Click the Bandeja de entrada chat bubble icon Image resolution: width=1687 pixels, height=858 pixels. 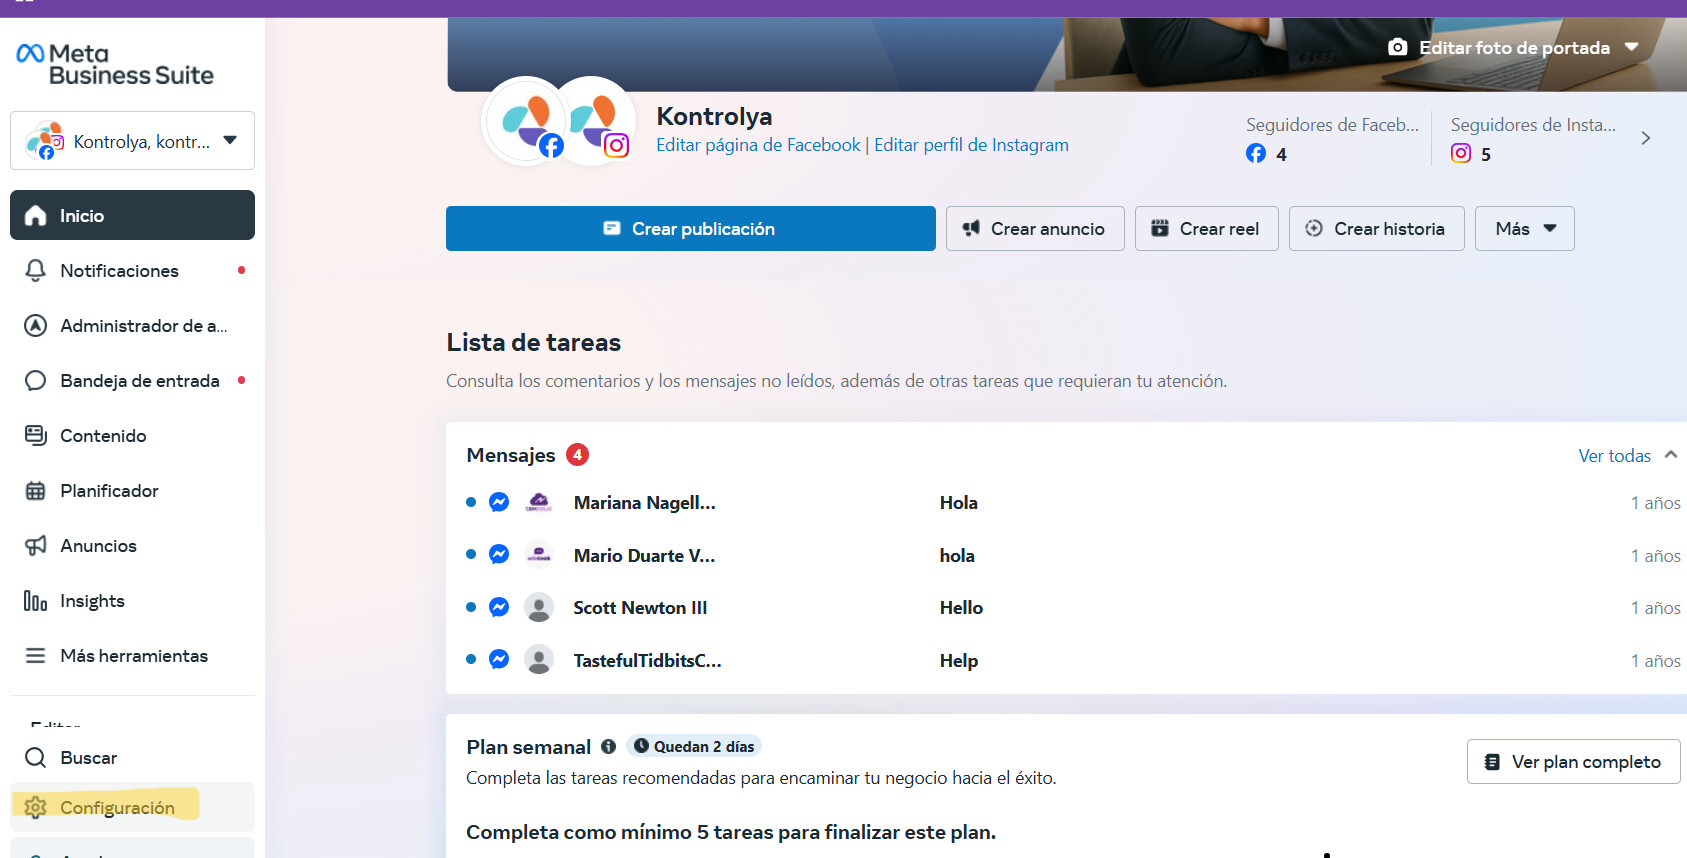(x=35, y=380)
